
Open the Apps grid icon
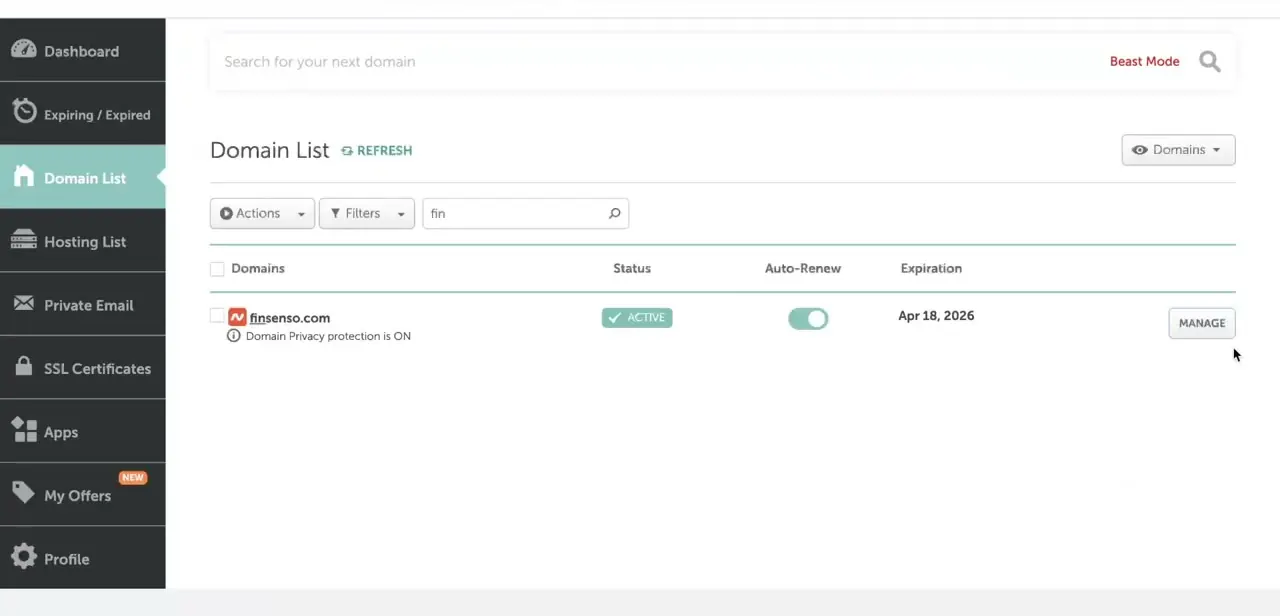24,431
